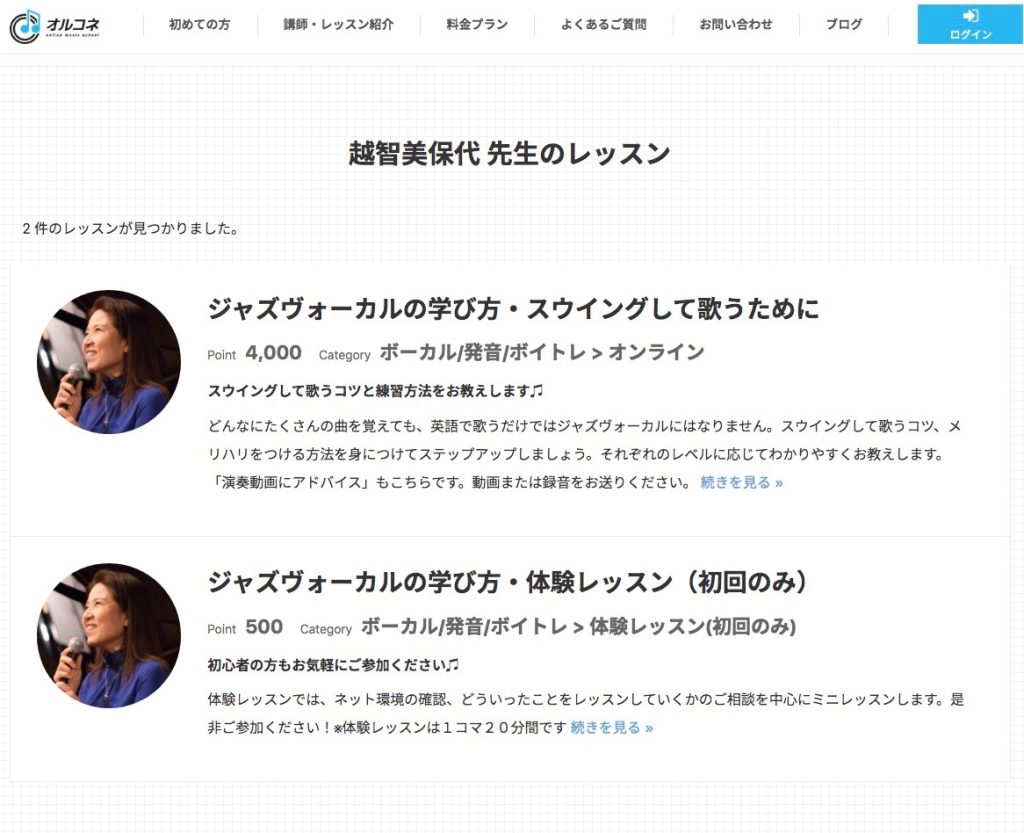The image size is (1024, 833).
Task: Click the オルコネ brand name text
Action: [x=73, y=26]
